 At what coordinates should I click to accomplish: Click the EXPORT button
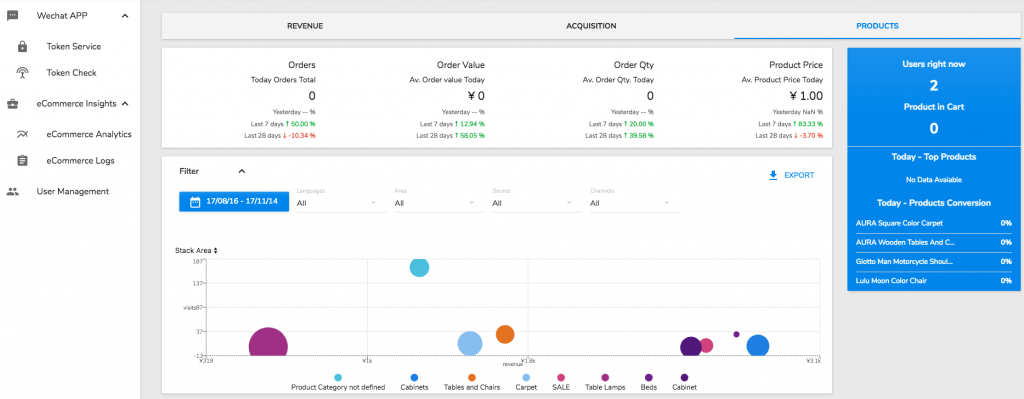pos(792,175)
